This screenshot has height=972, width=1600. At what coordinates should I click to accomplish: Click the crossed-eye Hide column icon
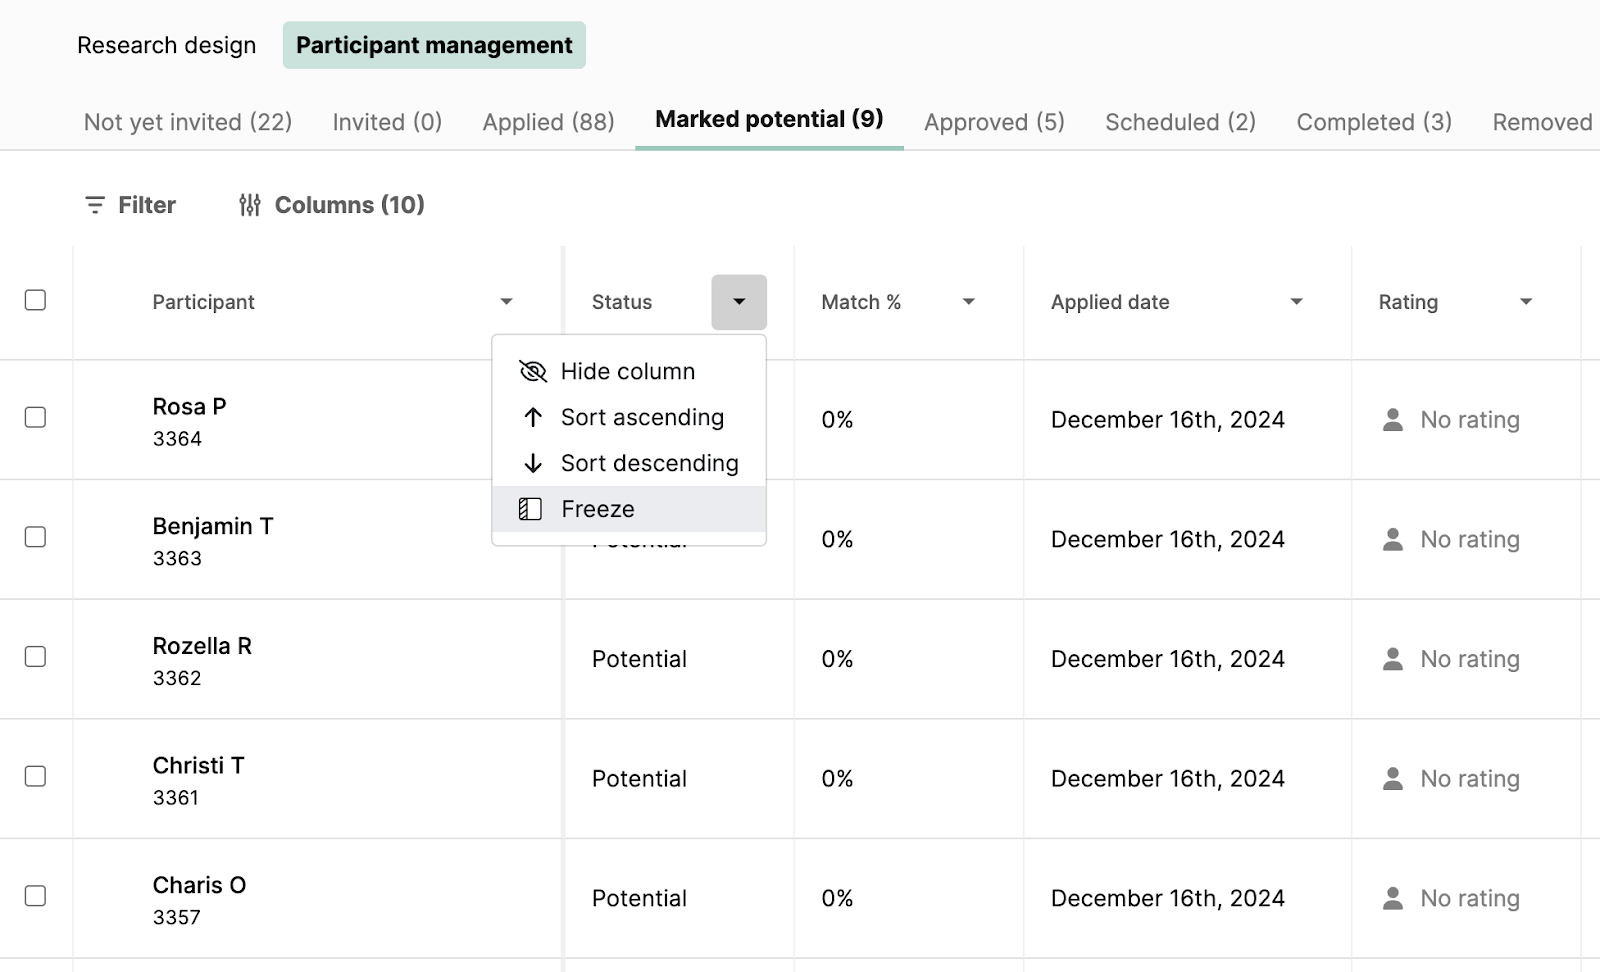(x=533, y=372)
